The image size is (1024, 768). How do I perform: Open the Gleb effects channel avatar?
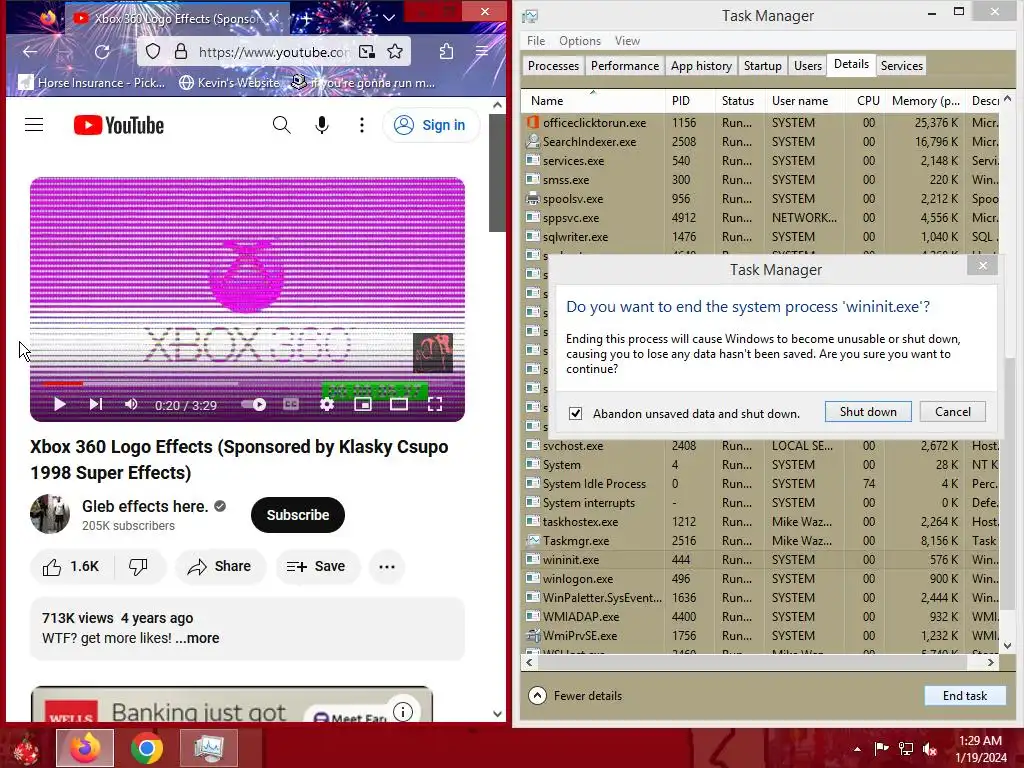coord(50,514)
